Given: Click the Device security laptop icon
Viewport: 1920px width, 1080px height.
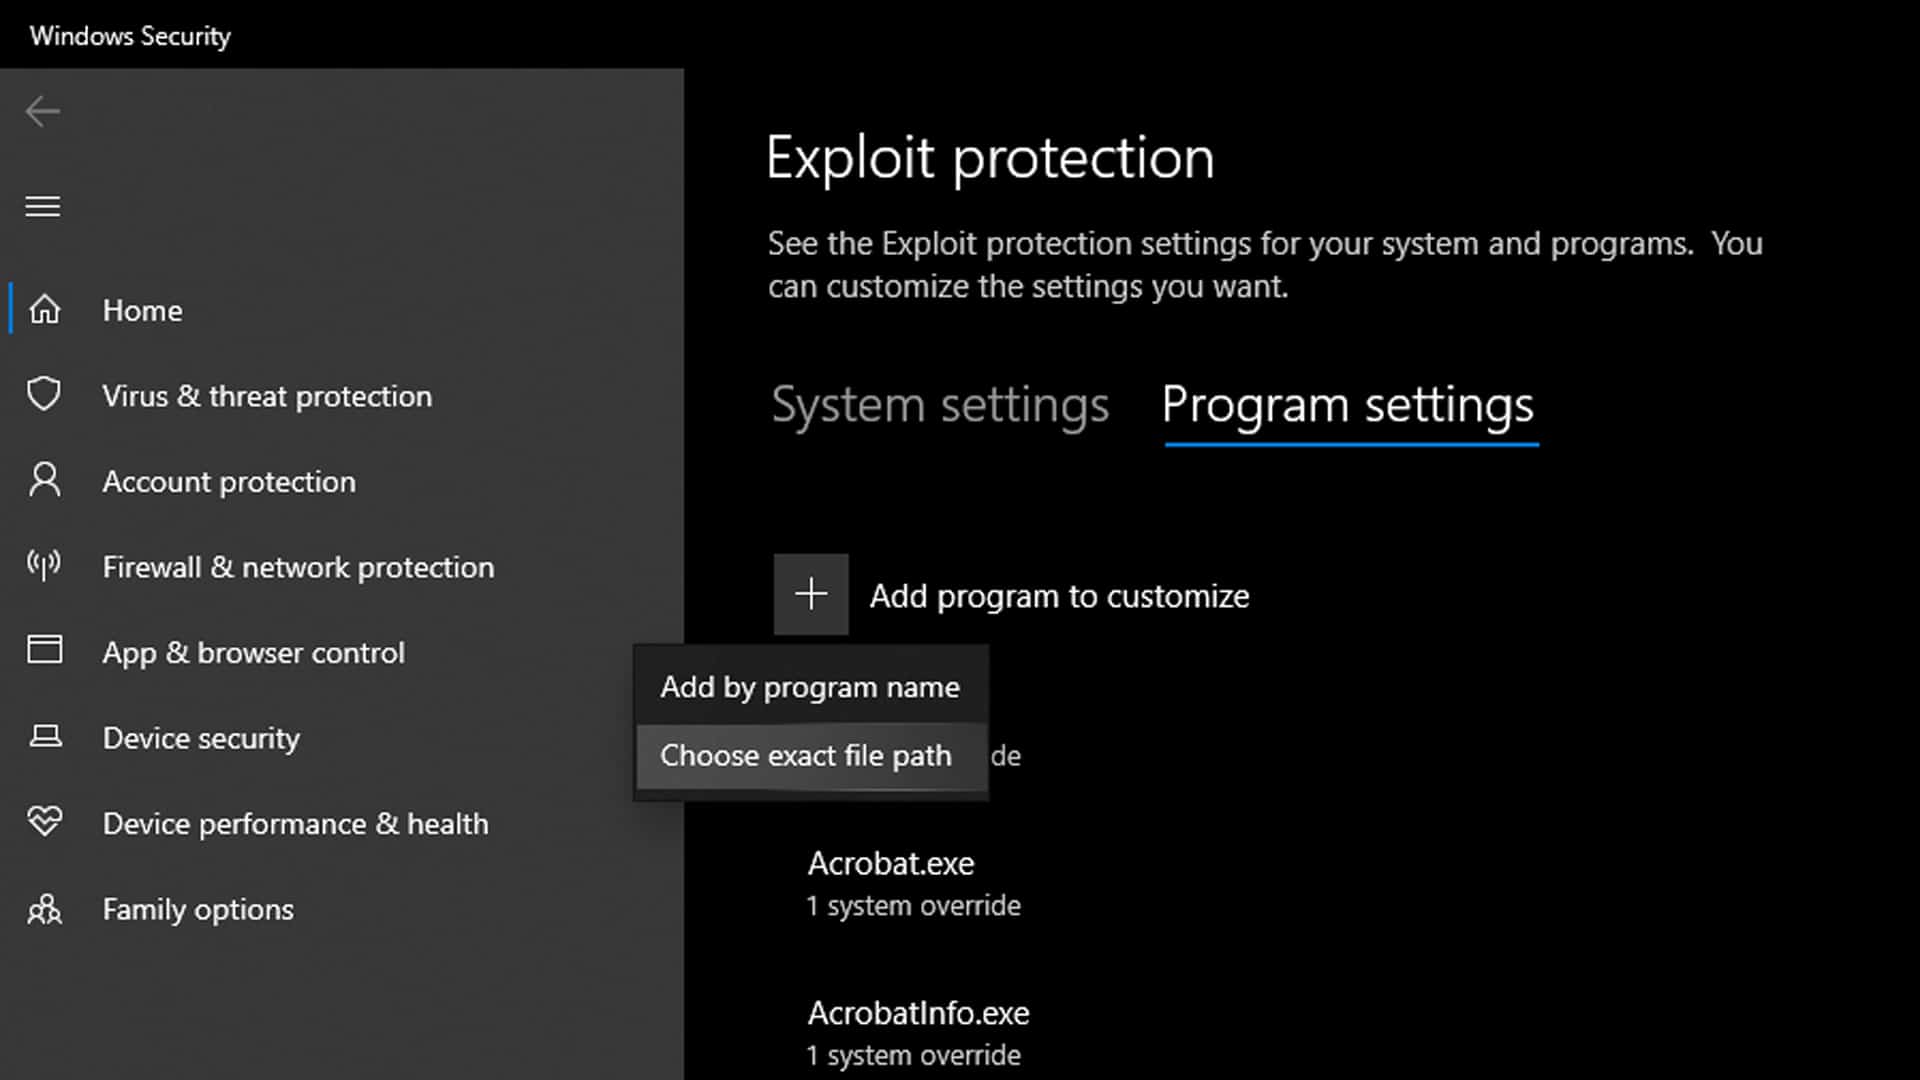Looking at the screenshot, I should [x=45, y=737].
